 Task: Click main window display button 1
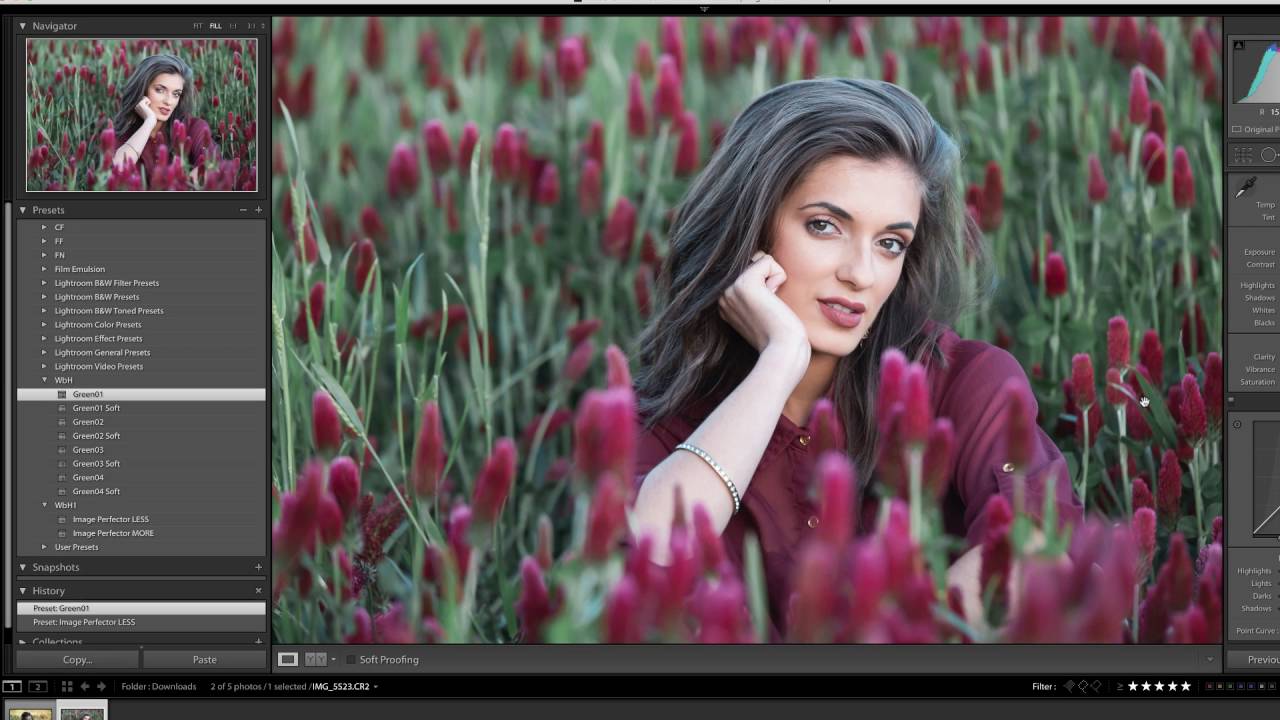pos(11,686)
